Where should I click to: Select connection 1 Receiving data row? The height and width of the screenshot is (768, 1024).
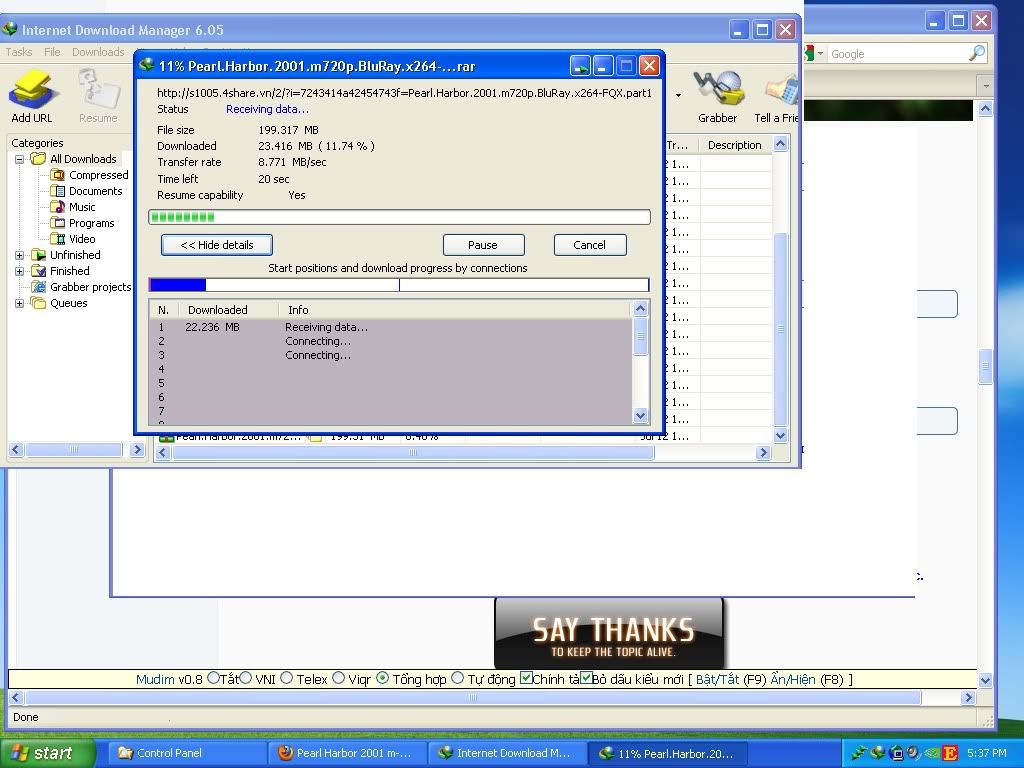[391, 327]
